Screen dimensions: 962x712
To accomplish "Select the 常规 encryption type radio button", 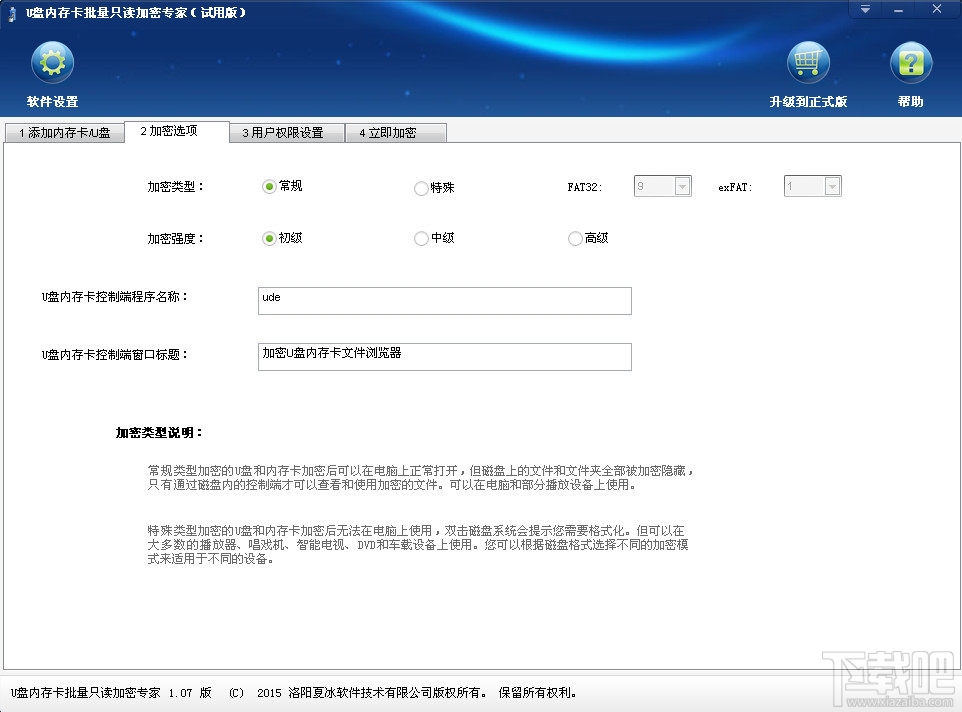I will [268, 187].
